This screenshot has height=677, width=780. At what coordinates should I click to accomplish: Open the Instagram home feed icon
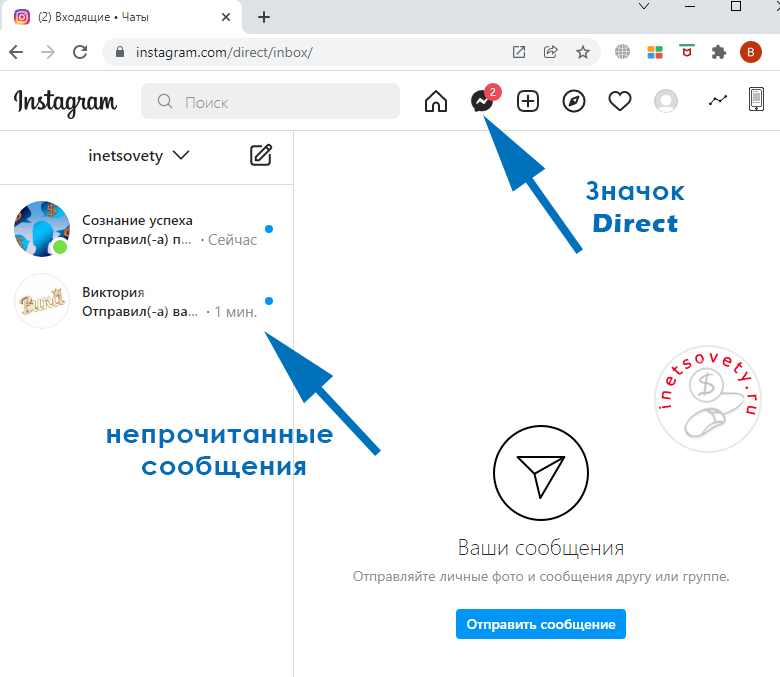pos(436,101)
